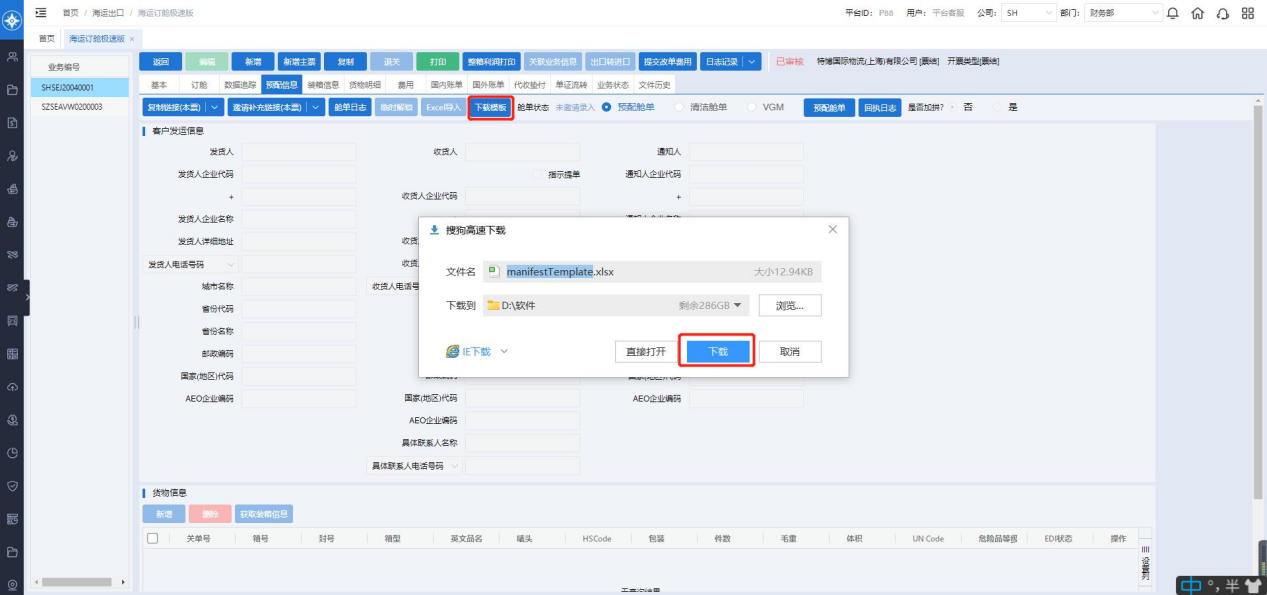Close the 海运订舱极速版 tab

coord(131,39)
